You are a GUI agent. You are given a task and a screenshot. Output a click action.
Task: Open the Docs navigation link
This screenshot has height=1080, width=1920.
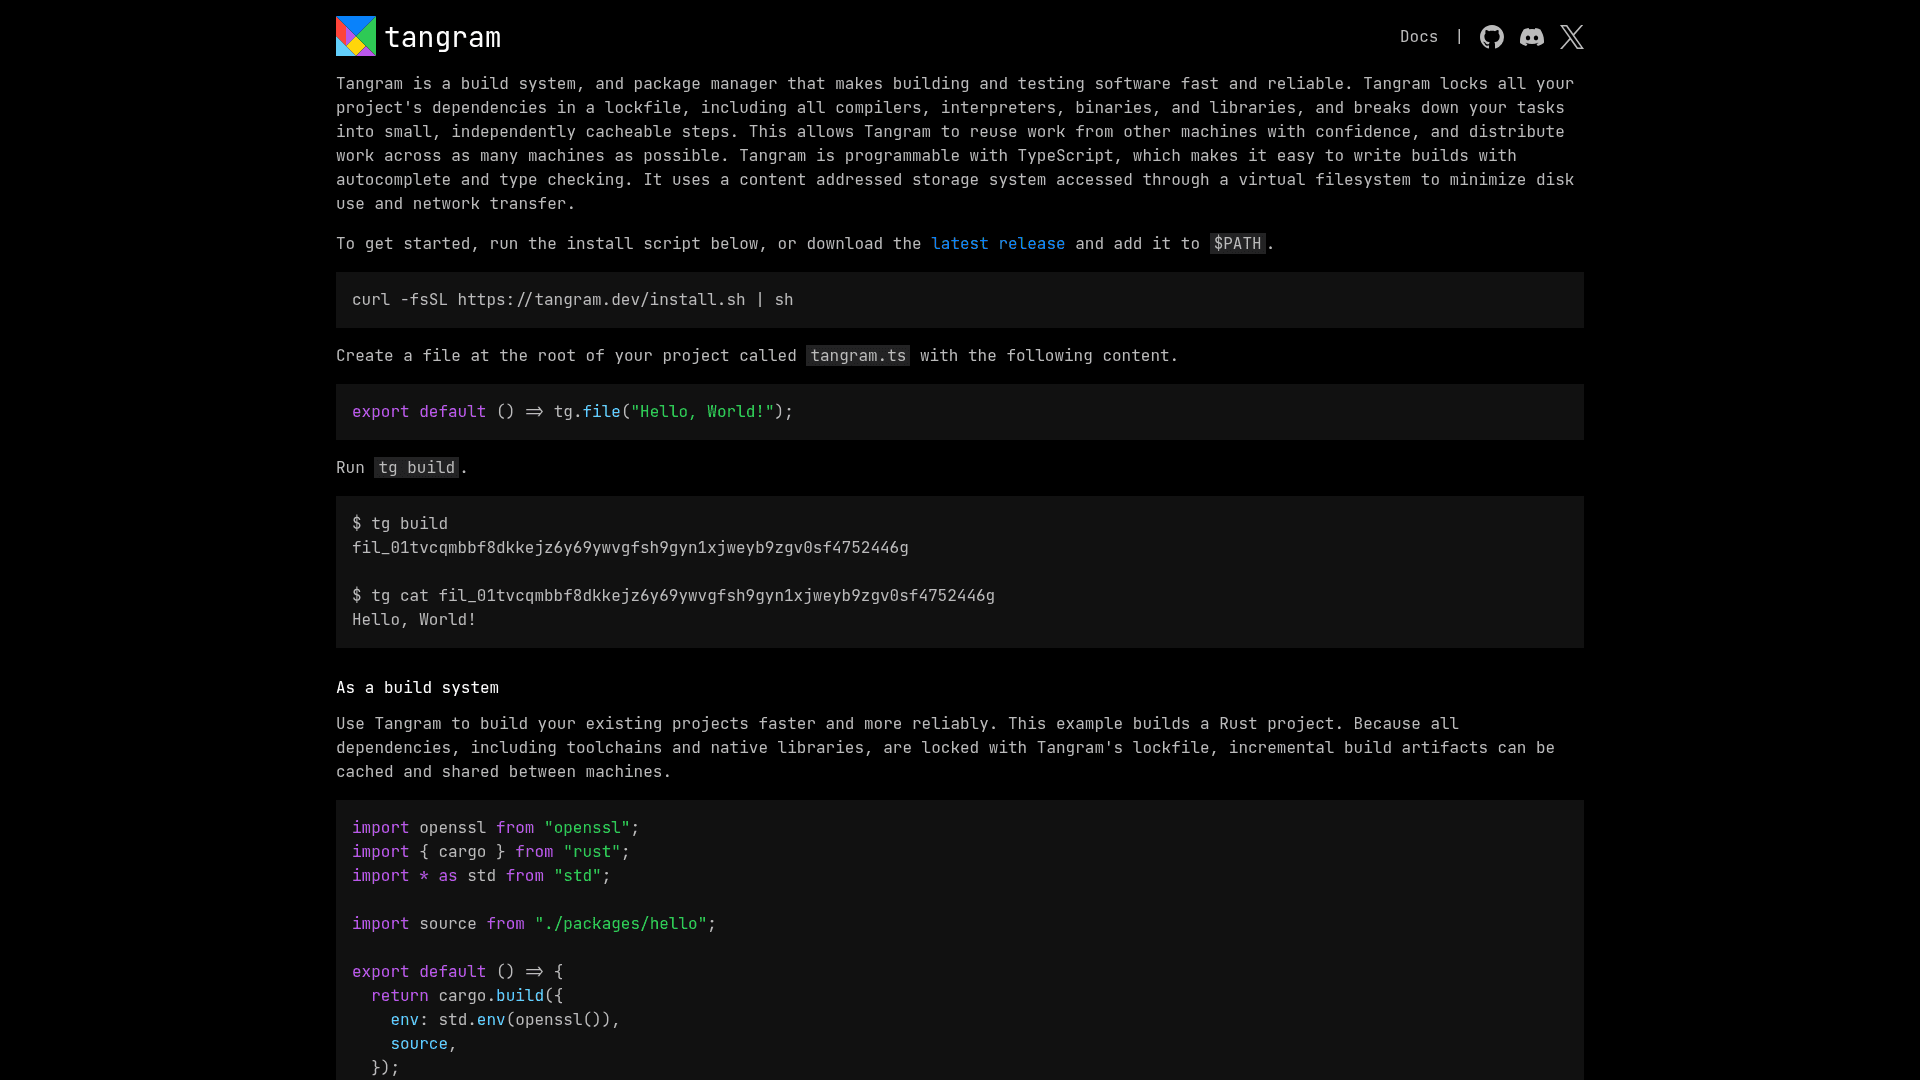1419,37
